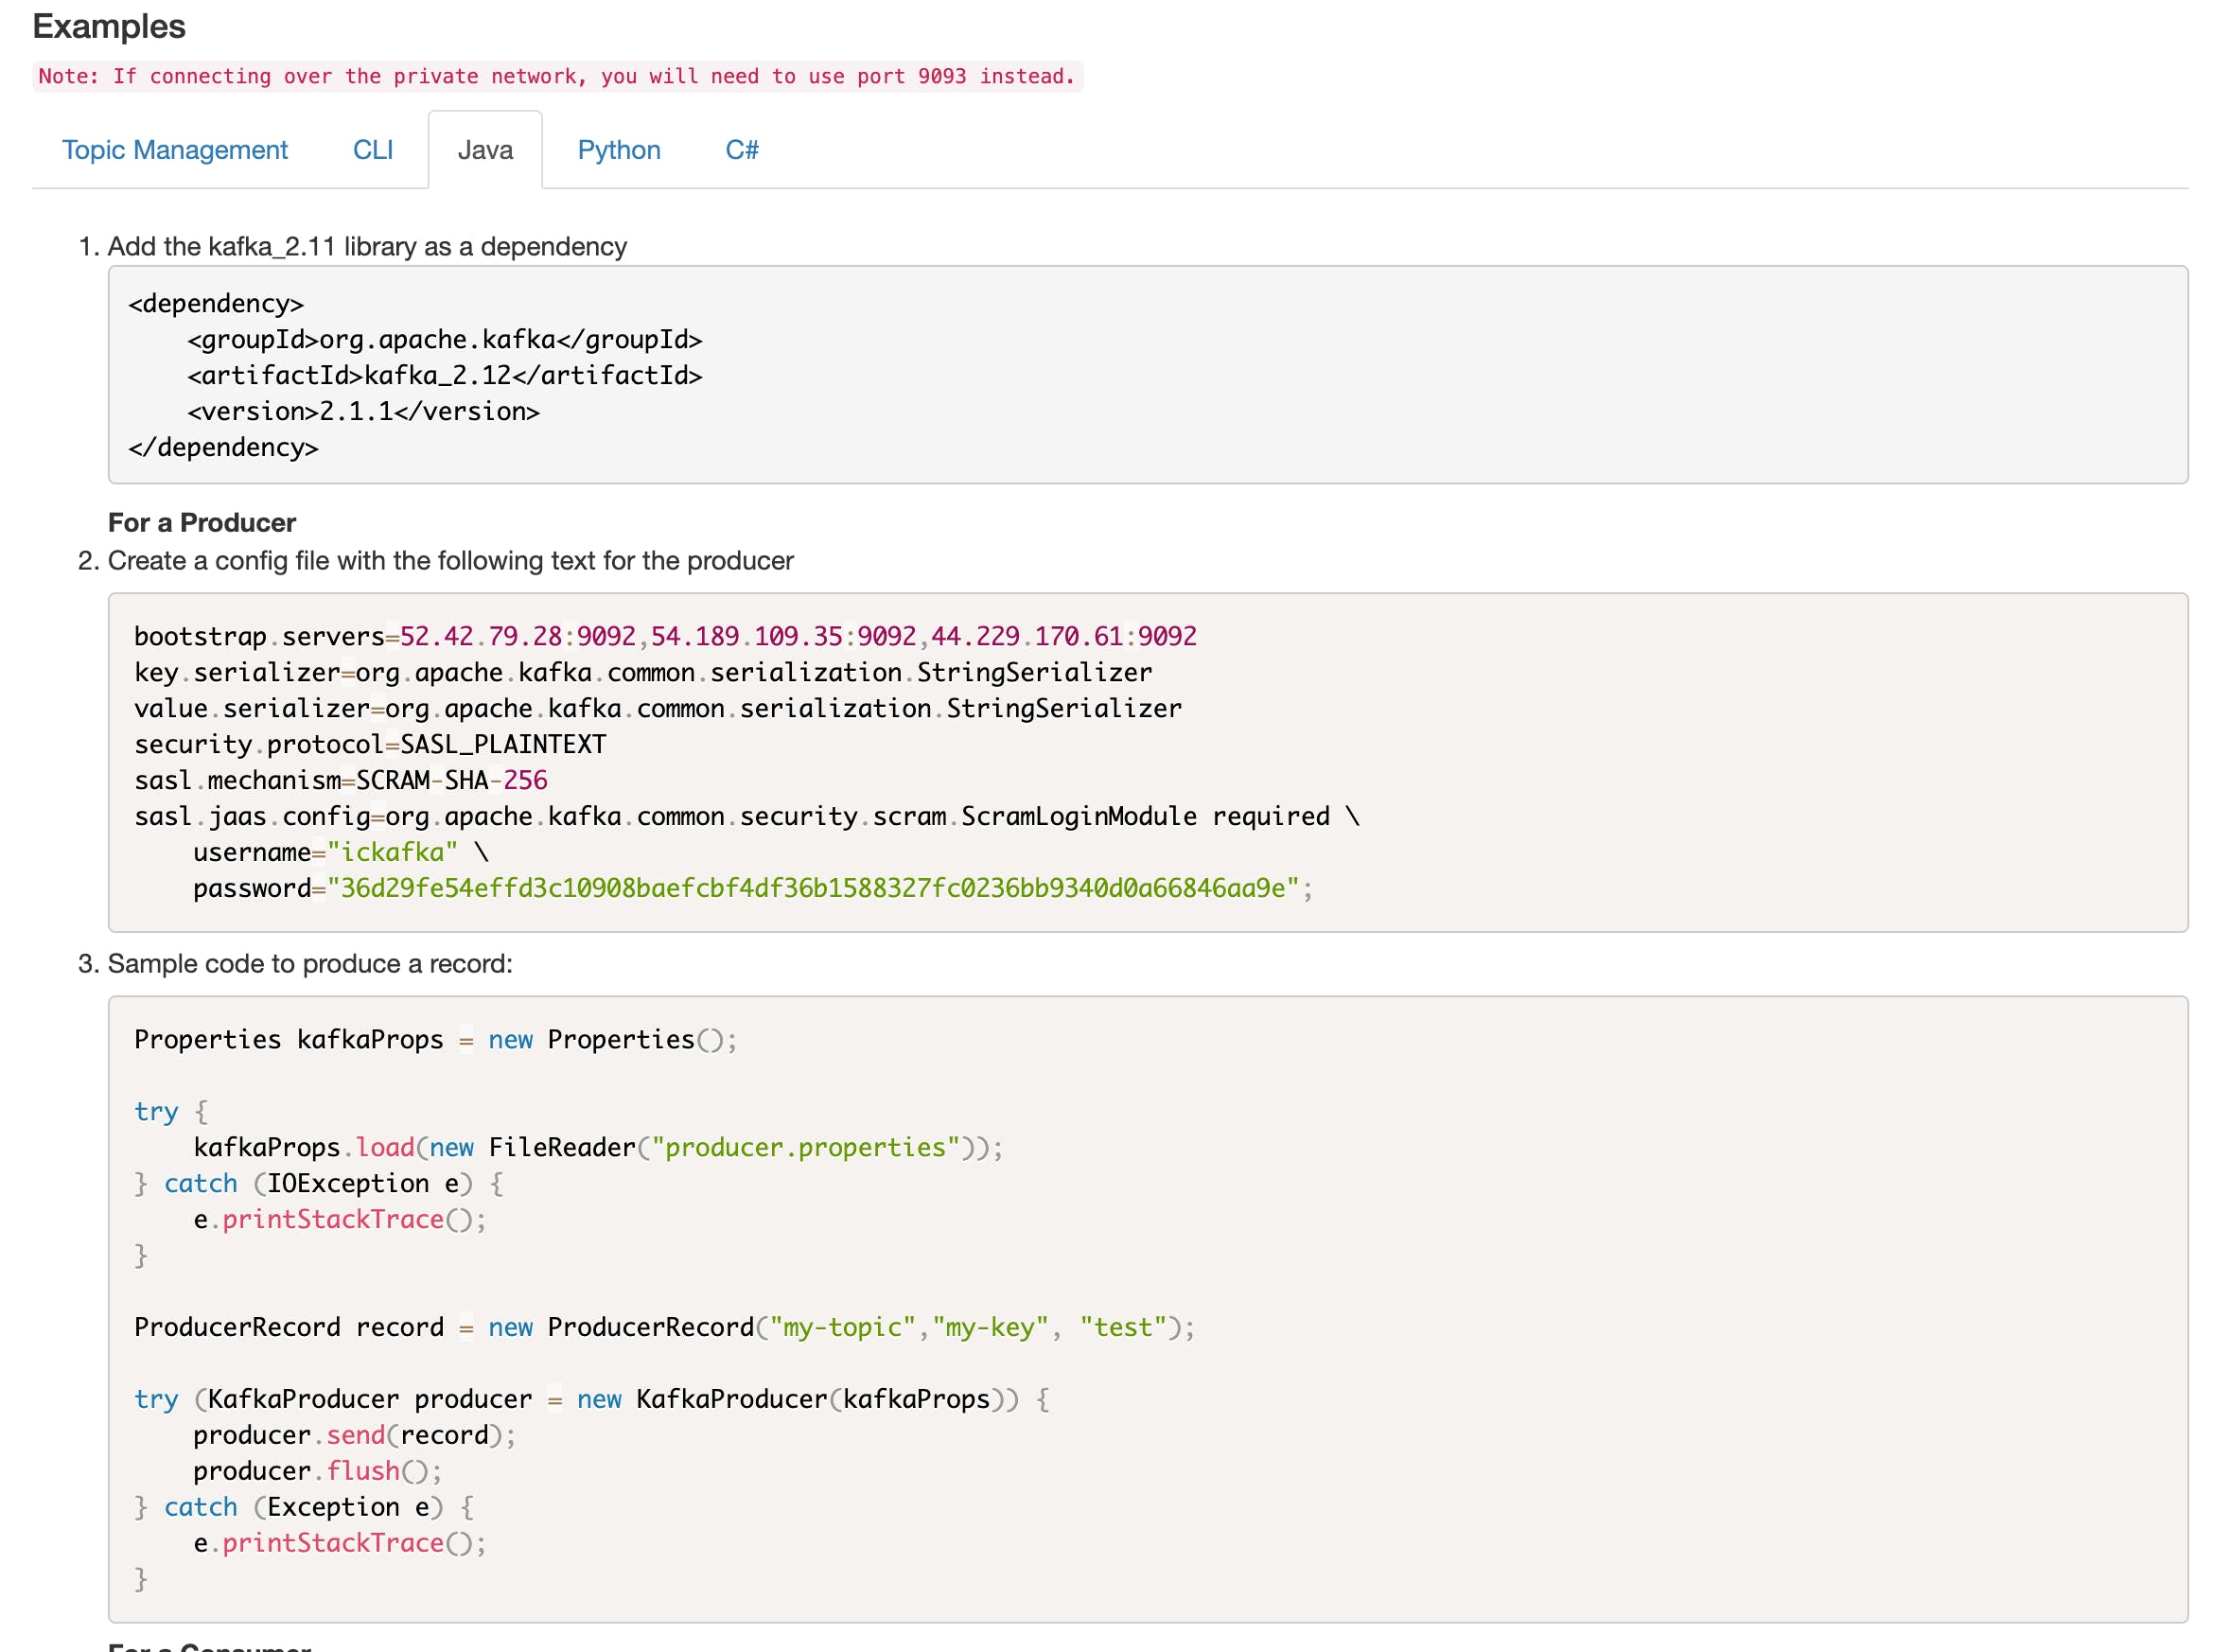Click the port 9093 private network note
Screen dimensions: 2229x1652
[556, 76]
